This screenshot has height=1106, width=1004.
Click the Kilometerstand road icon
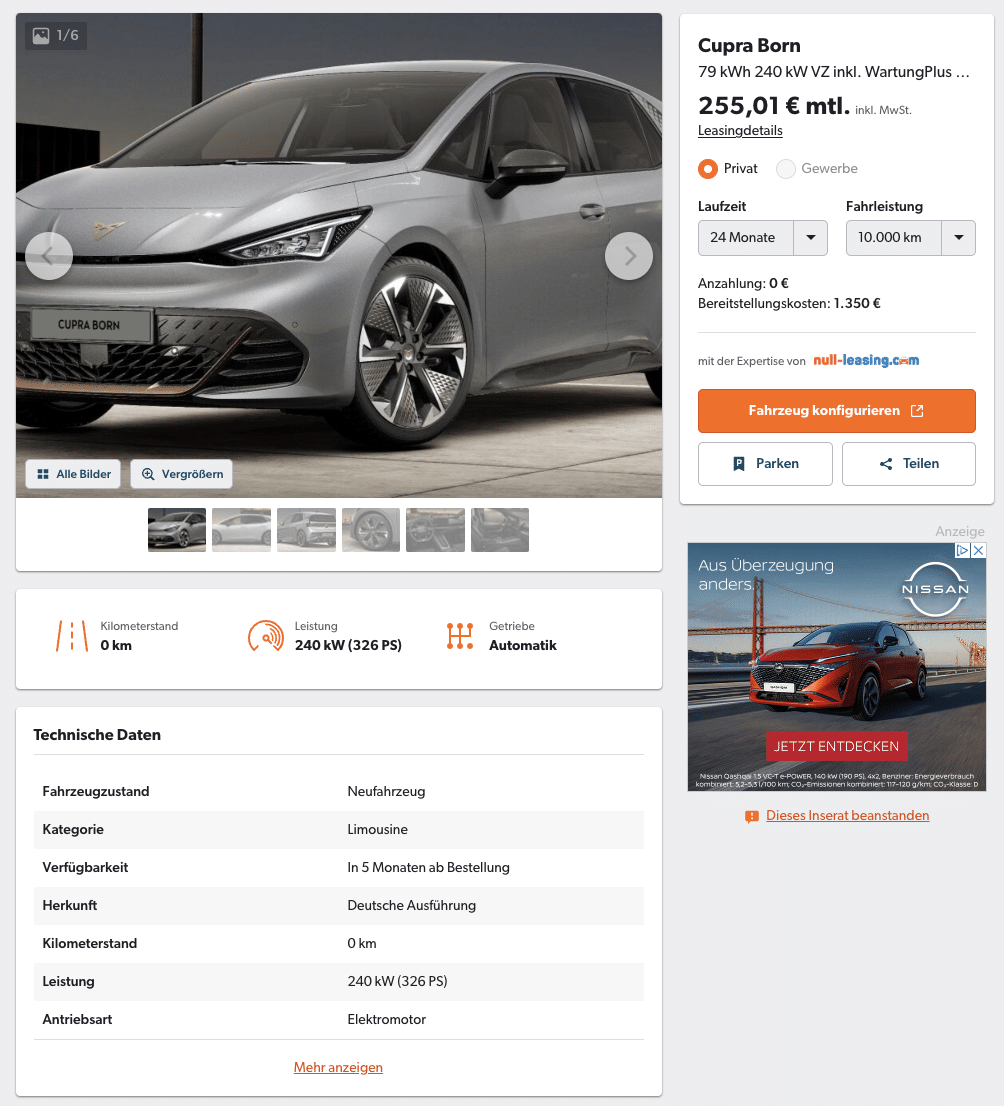point(72,636)
